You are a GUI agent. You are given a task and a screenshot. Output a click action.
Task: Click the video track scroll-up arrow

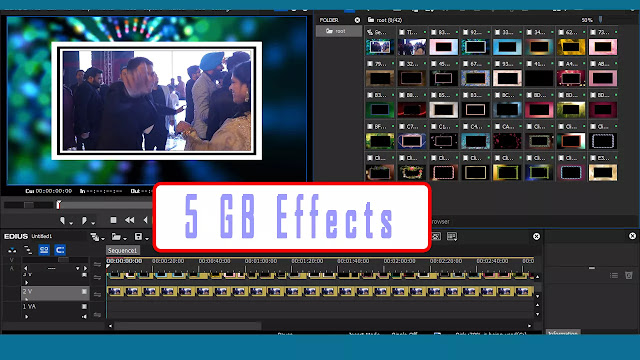coord(537,277)
